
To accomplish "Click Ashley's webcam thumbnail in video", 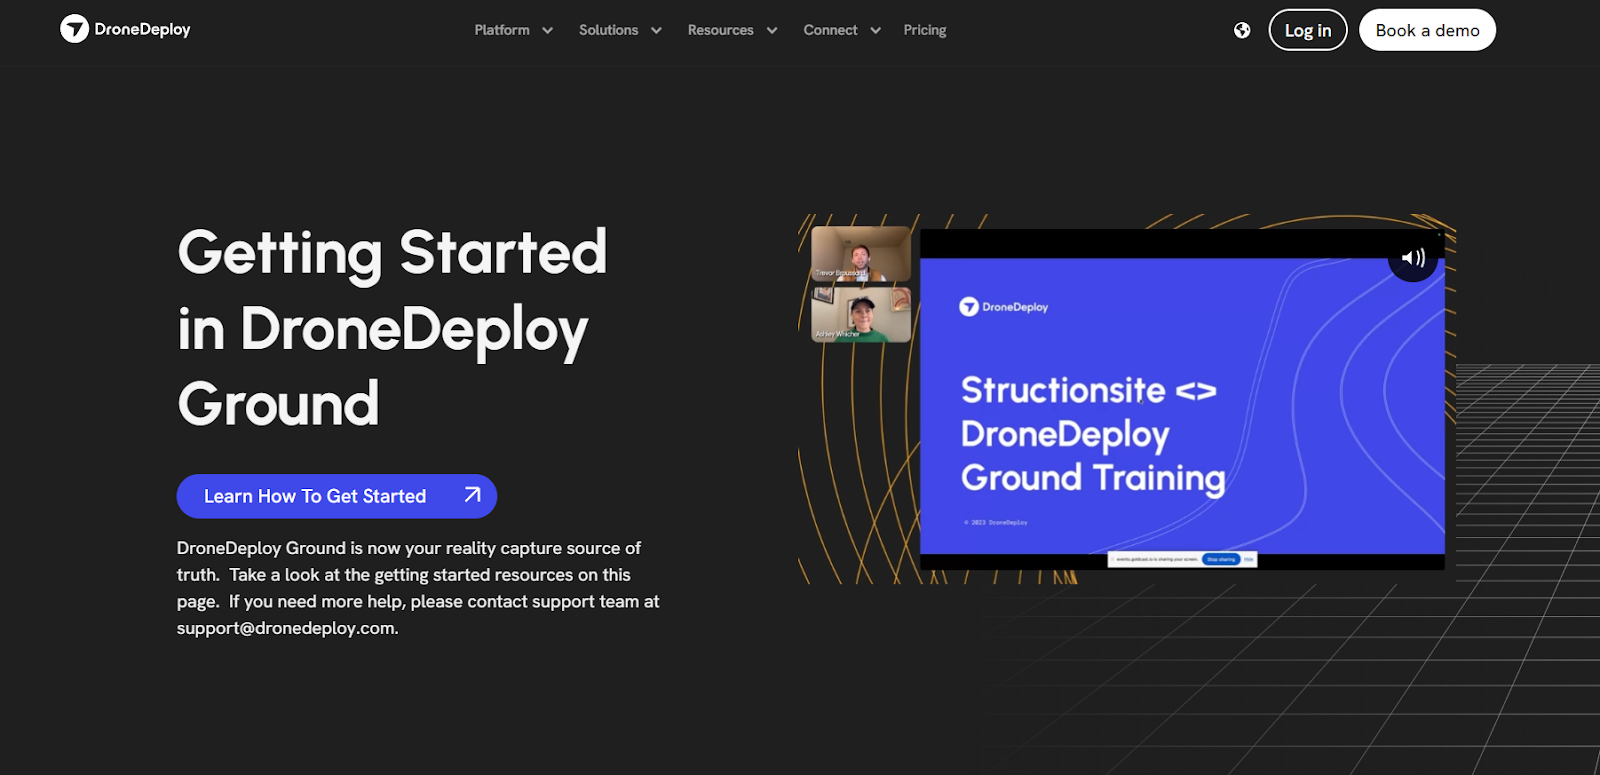I will click(x=861, y=314).
